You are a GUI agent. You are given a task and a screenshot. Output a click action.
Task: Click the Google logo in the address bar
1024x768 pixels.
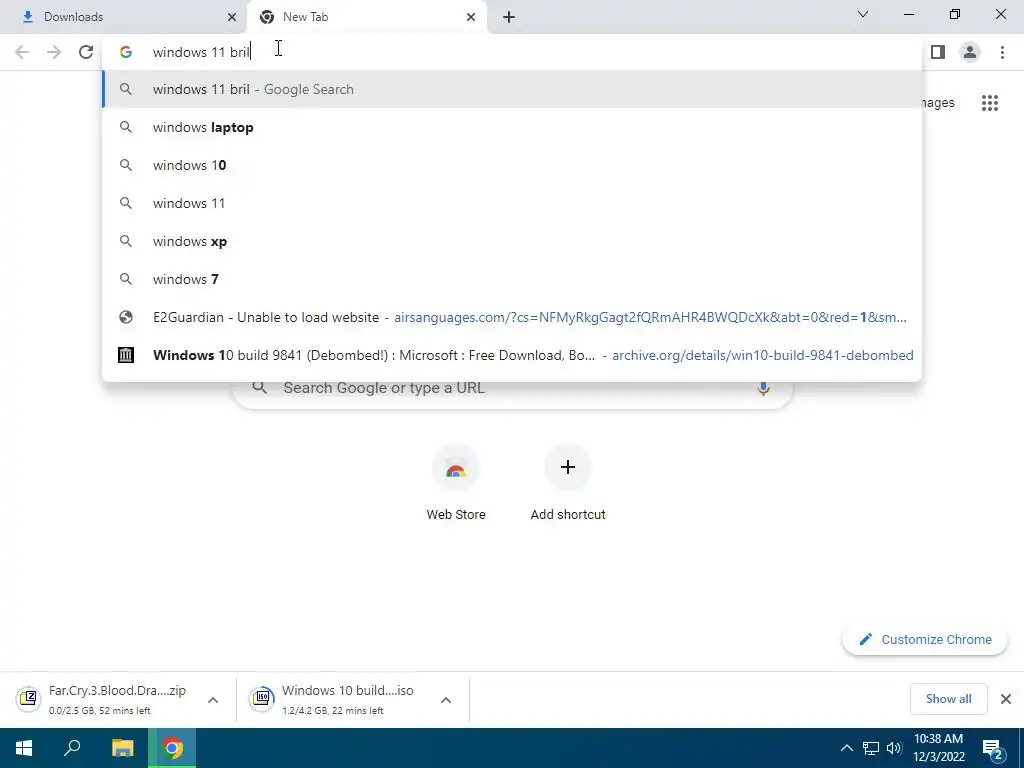click(125, 52)
